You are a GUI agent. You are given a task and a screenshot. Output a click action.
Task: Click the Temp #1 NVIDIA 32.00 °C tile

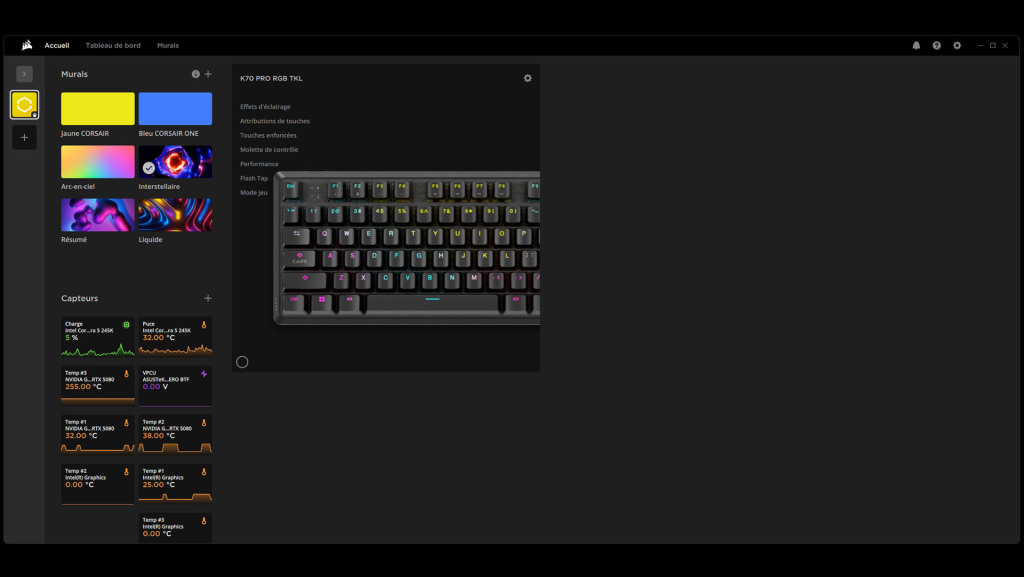(98, 435)
